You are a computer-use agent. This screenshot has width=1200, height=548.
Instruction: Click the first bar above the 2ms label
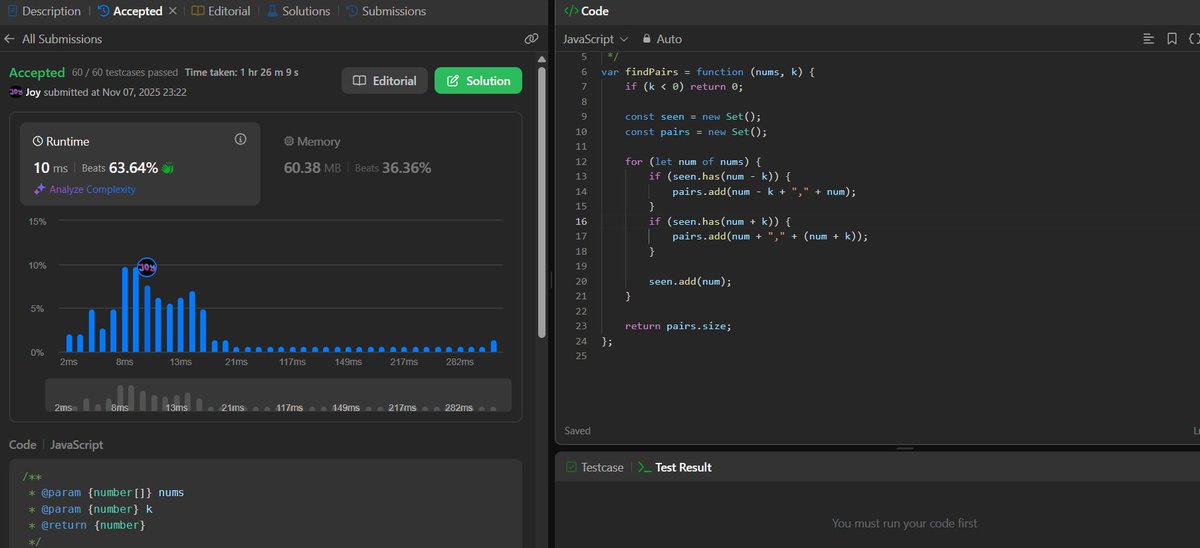click(69, 344)
